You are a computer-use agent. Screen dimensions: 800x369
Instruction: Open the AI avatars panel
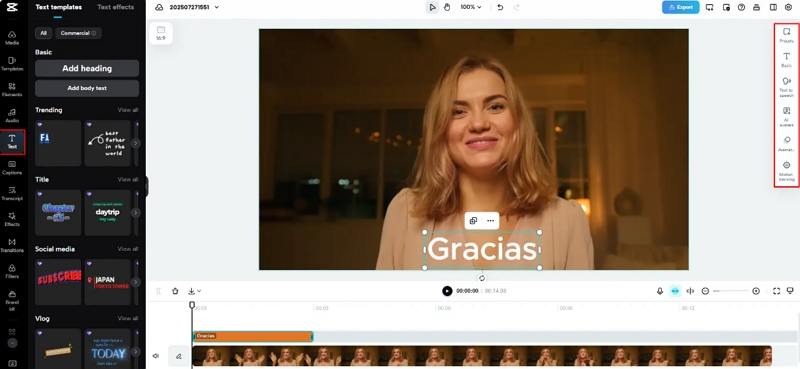pyautogui.click(x=786, y=116)
